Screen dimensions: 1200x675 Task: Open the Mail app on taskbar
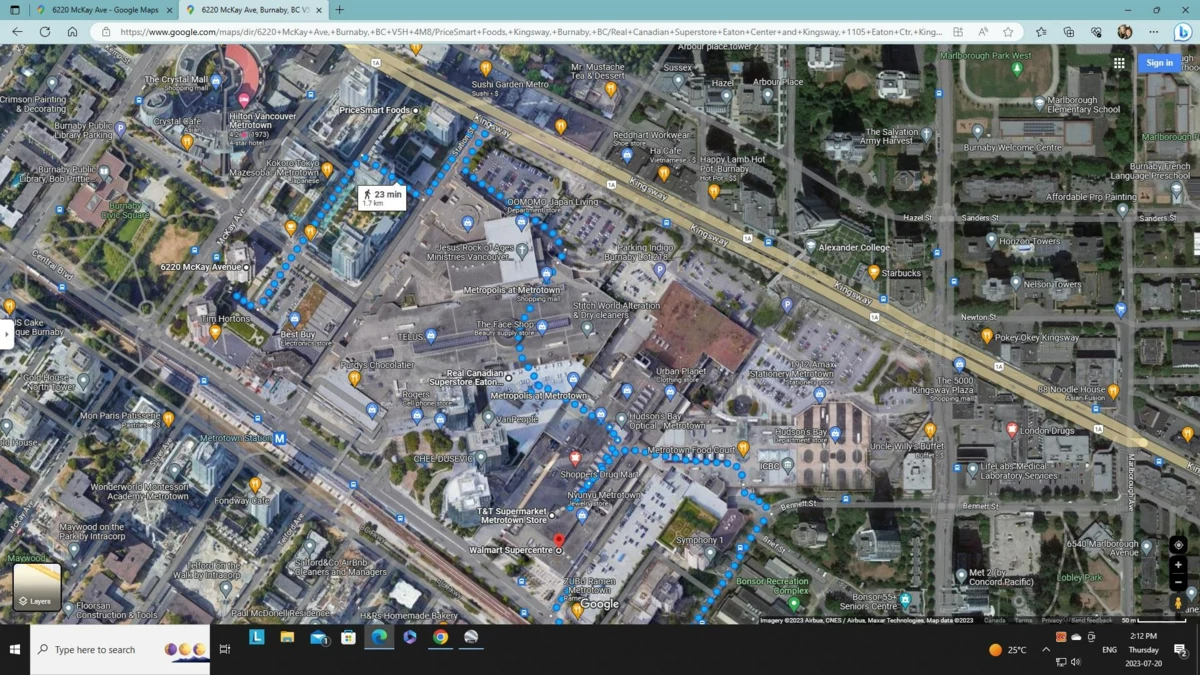(318, 637)
